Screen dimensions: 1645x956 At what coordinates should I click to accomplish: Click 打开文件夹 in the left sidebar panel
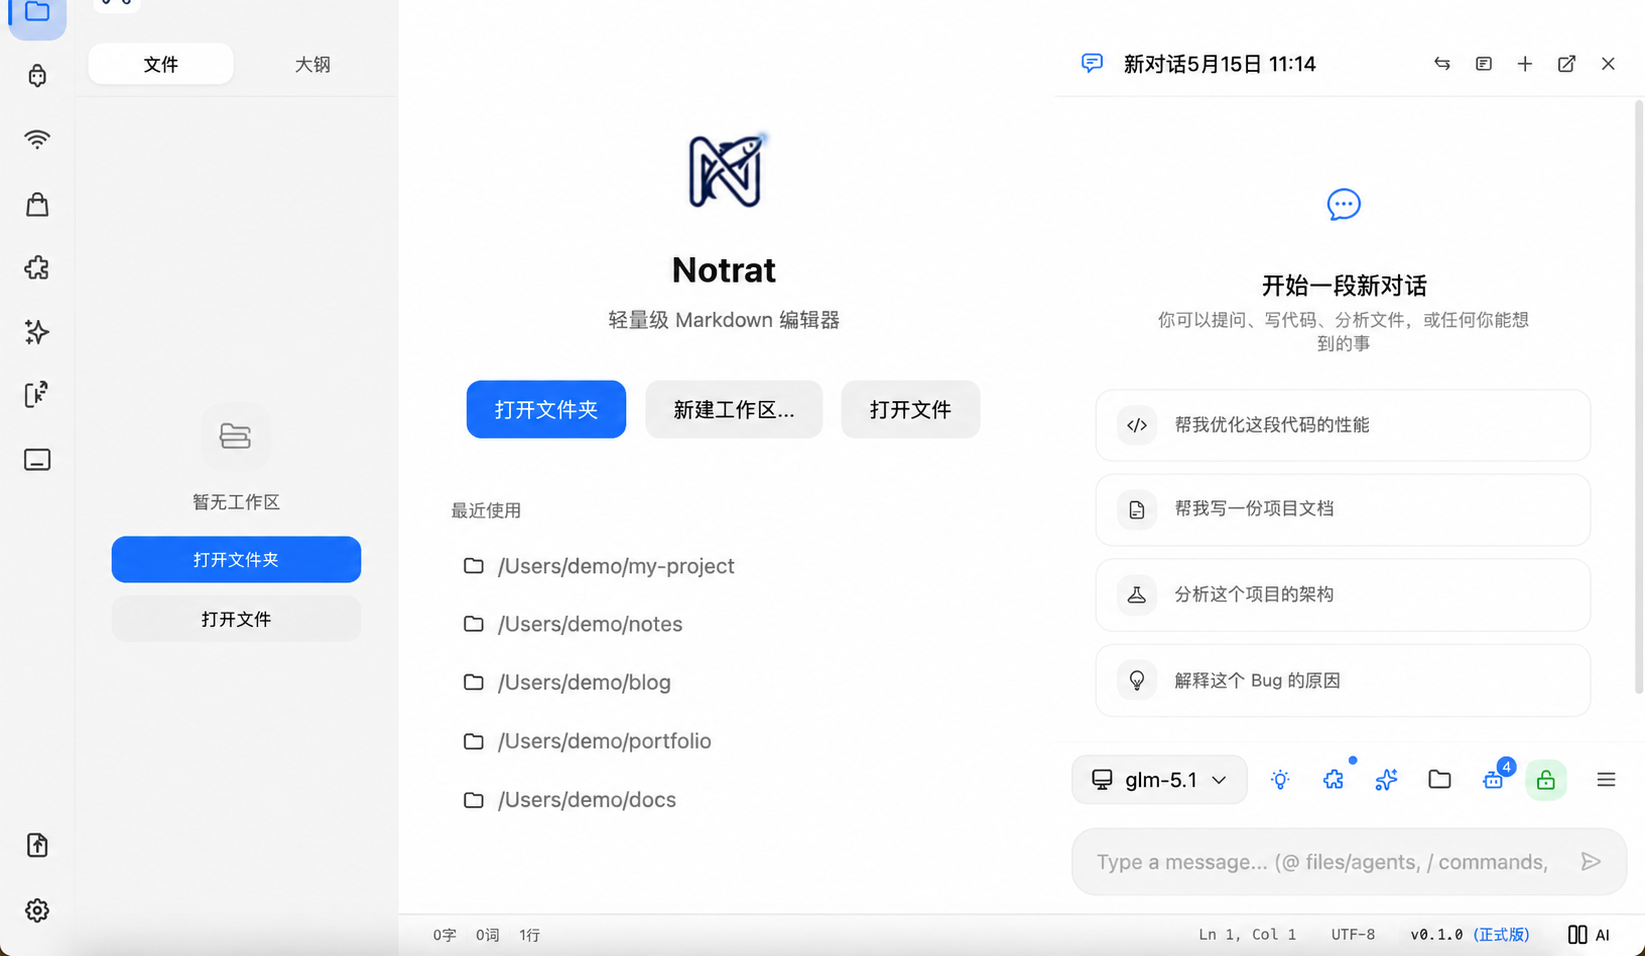click(236, 559)
